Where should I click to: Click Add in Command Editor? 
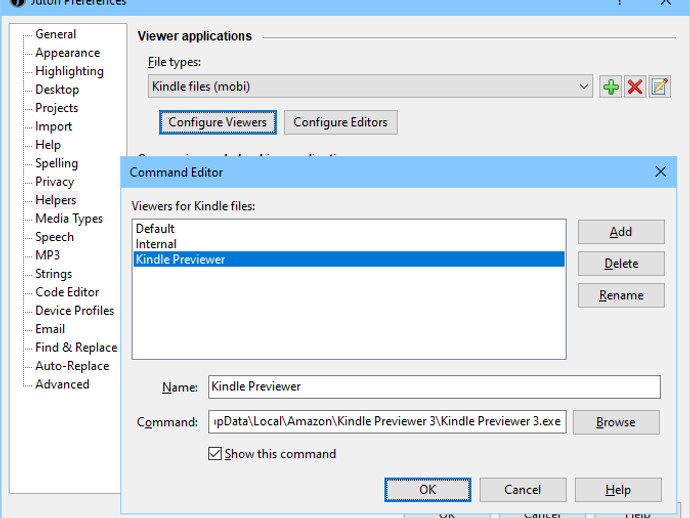click(621, 232)
